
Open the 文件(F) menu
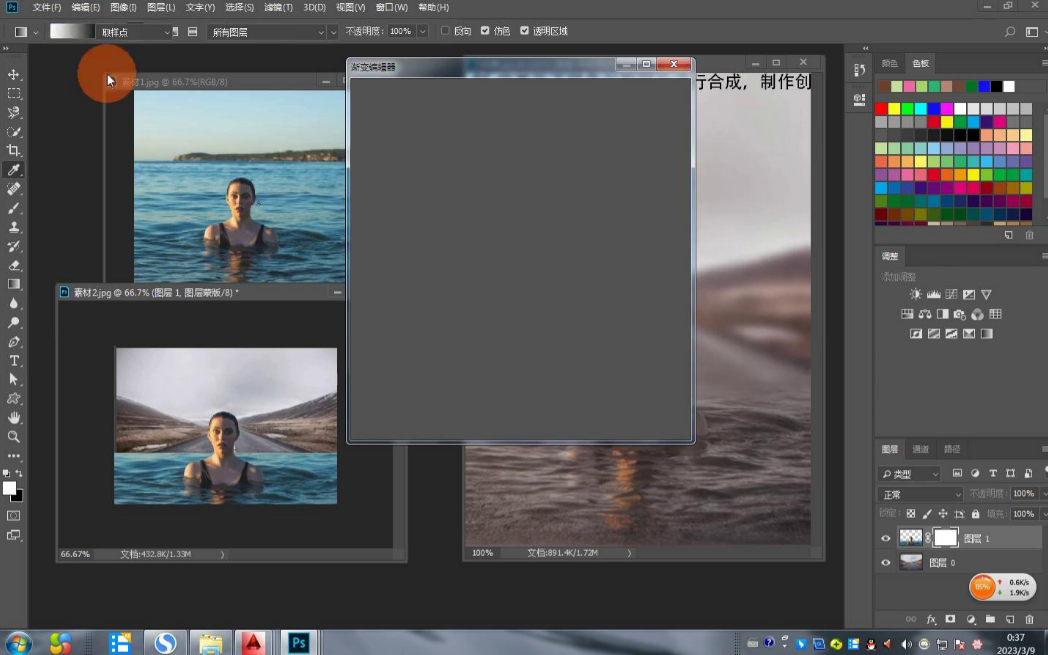pos(47,7)
